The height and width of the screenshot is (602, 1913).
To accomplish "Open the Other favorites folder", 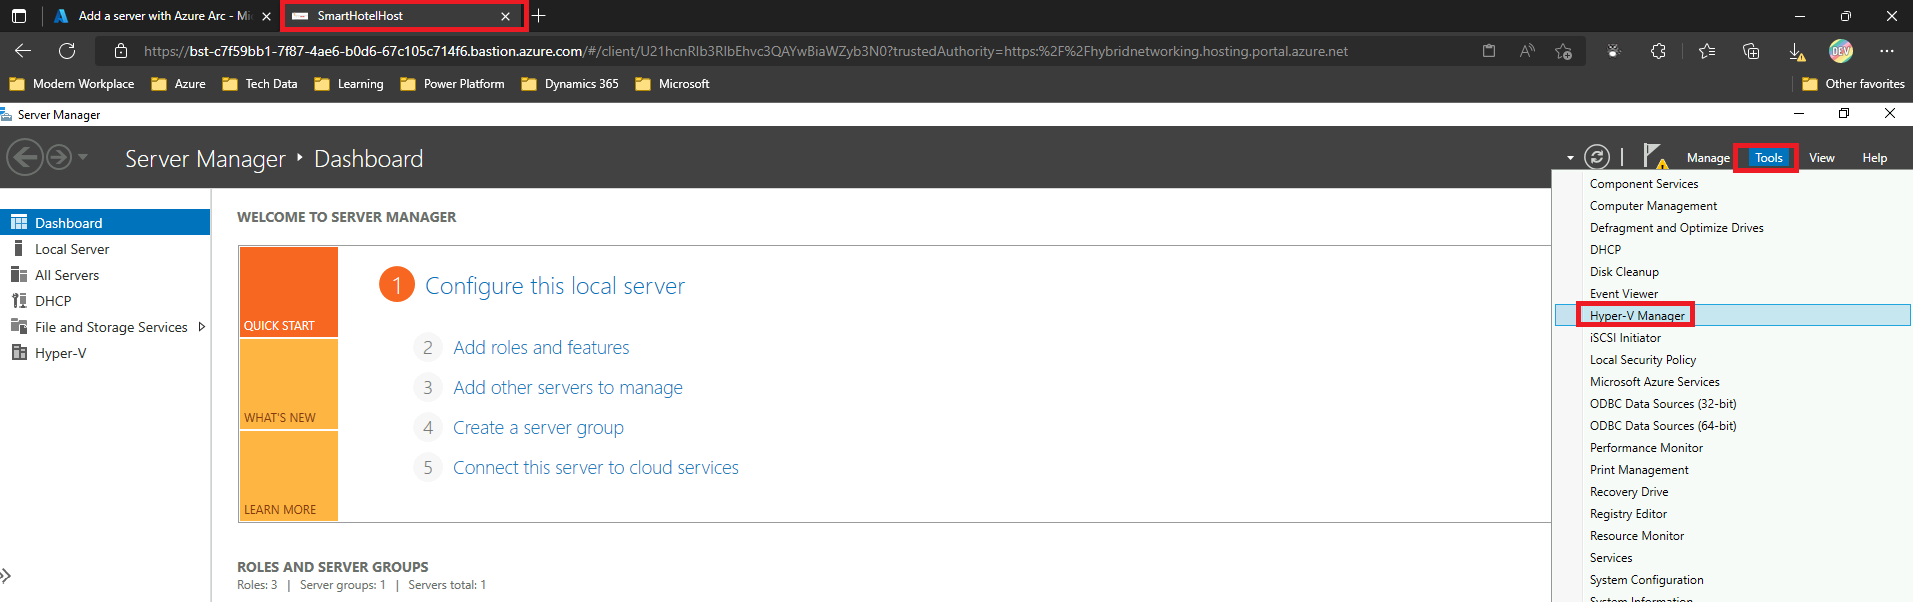I will (1853, 84).
